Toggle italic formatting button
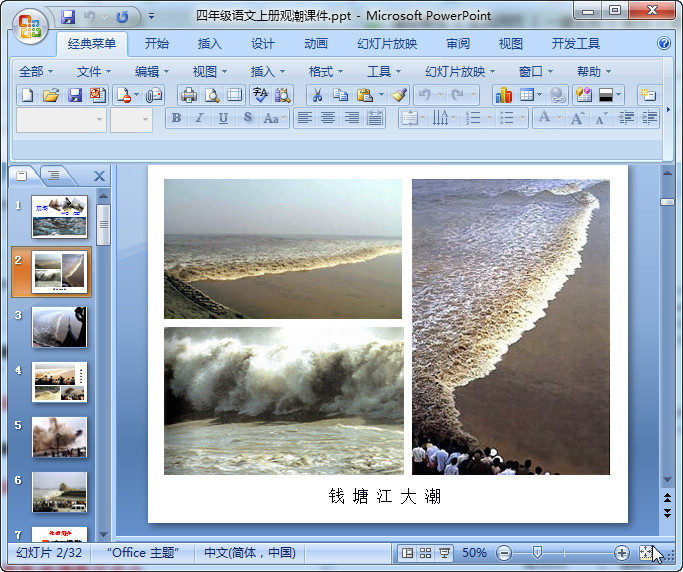 tap(199, 119)
